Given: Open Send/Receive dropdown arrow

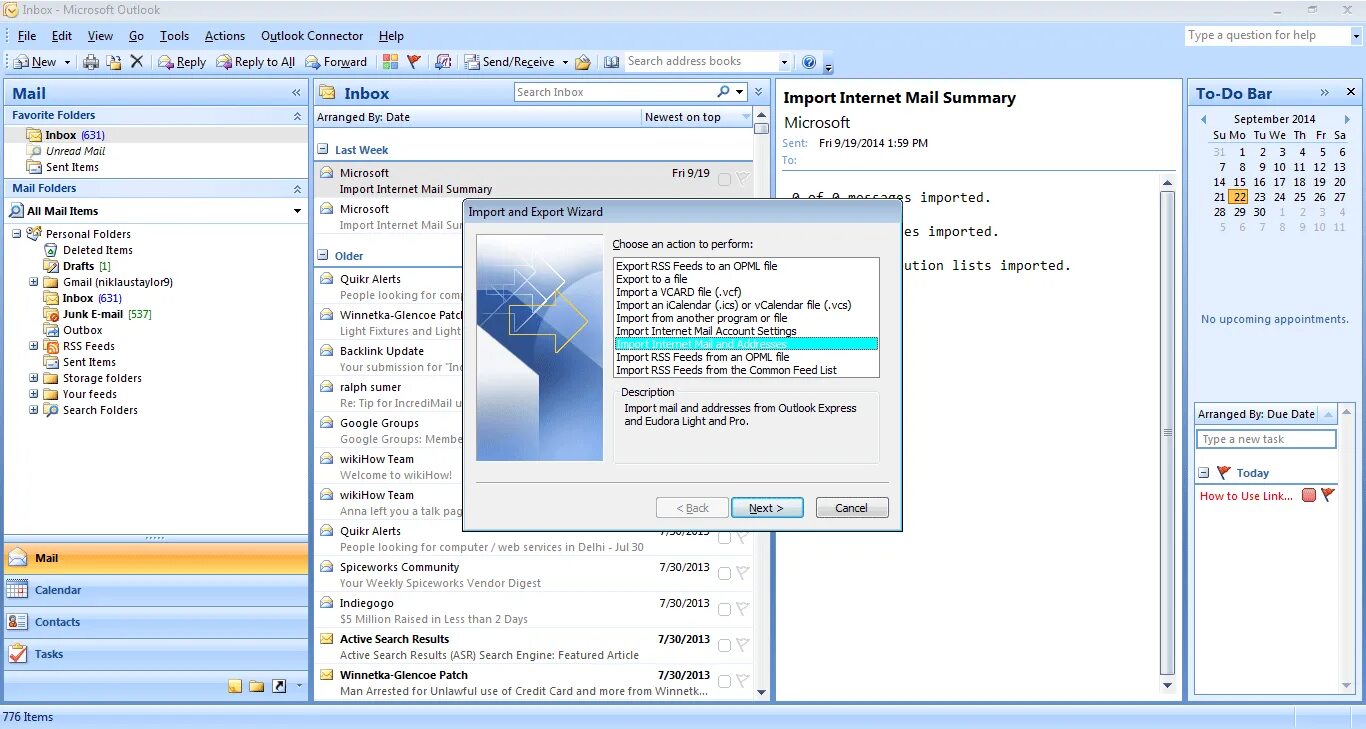Looking at the screenshot, I should click(x=565, y=62).
